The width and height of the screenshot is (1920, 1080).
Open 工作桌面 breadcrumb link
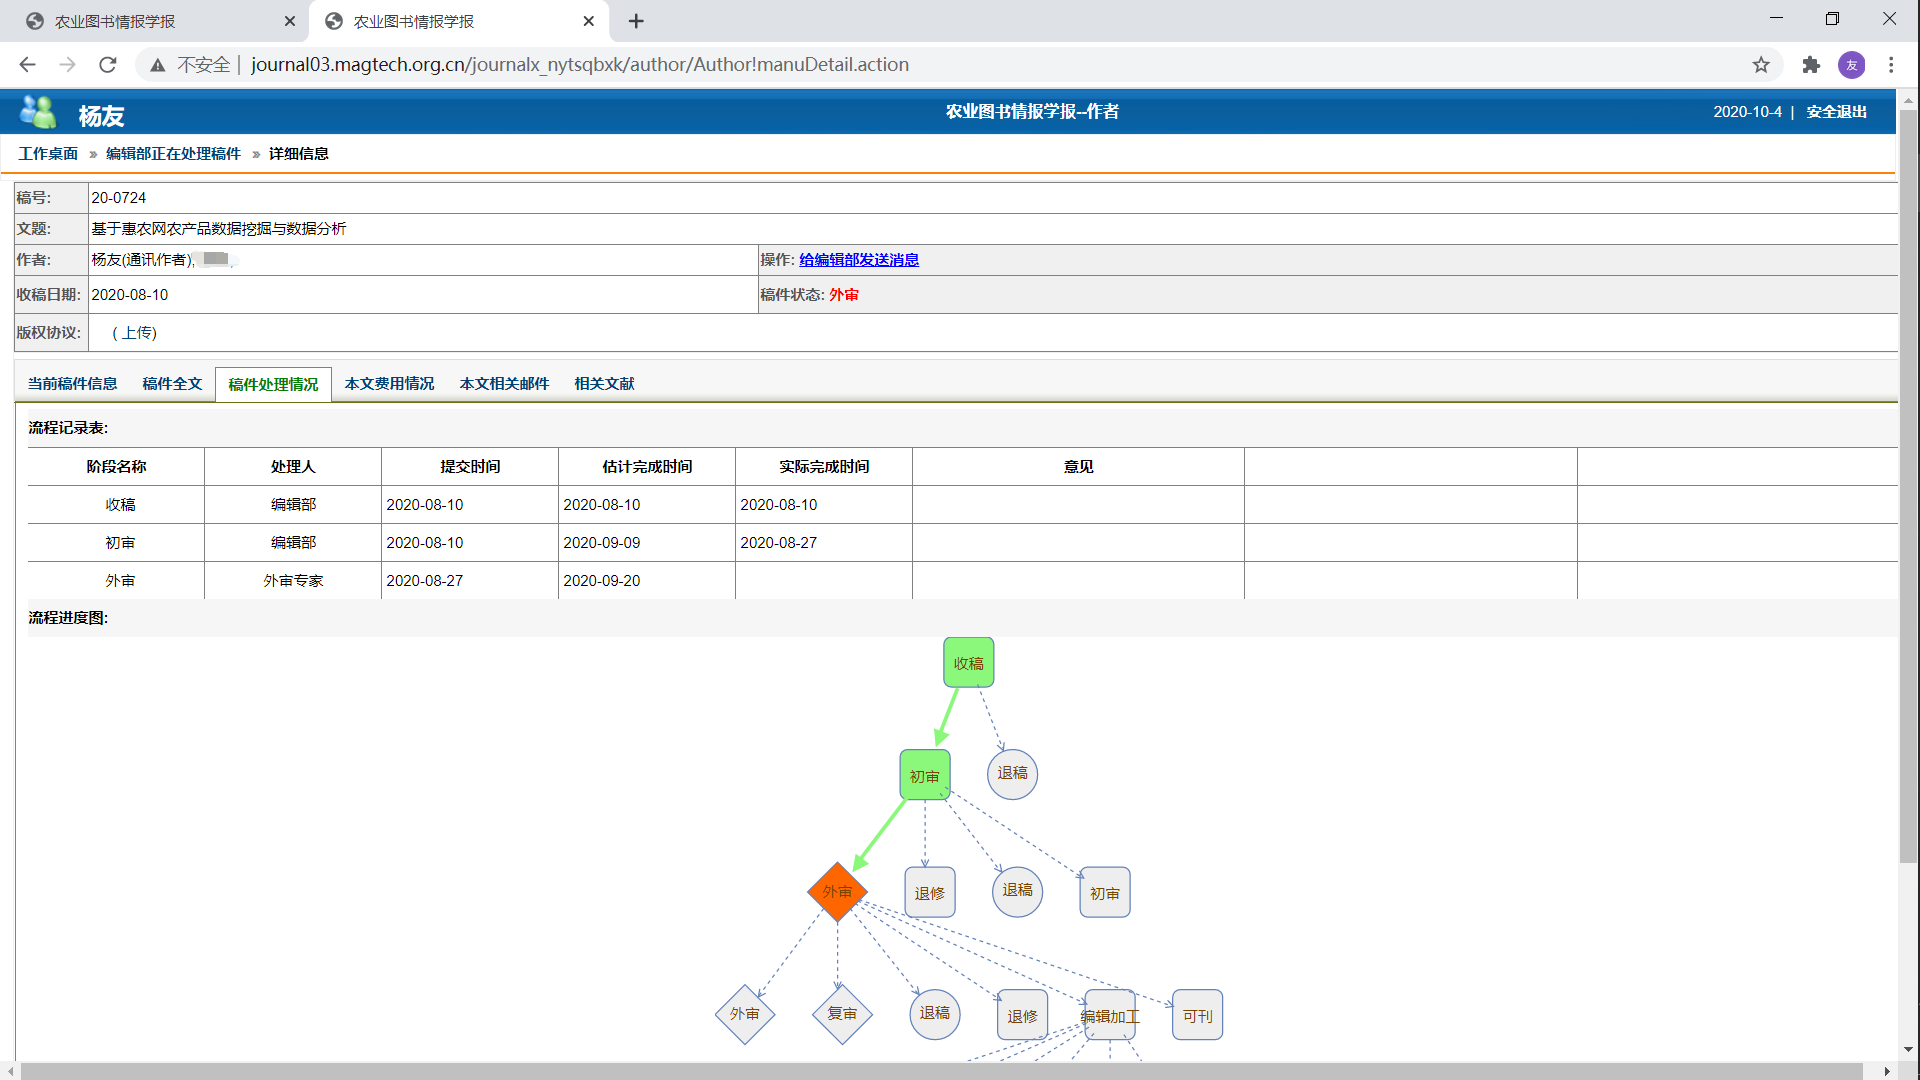(x=48, y=154)
